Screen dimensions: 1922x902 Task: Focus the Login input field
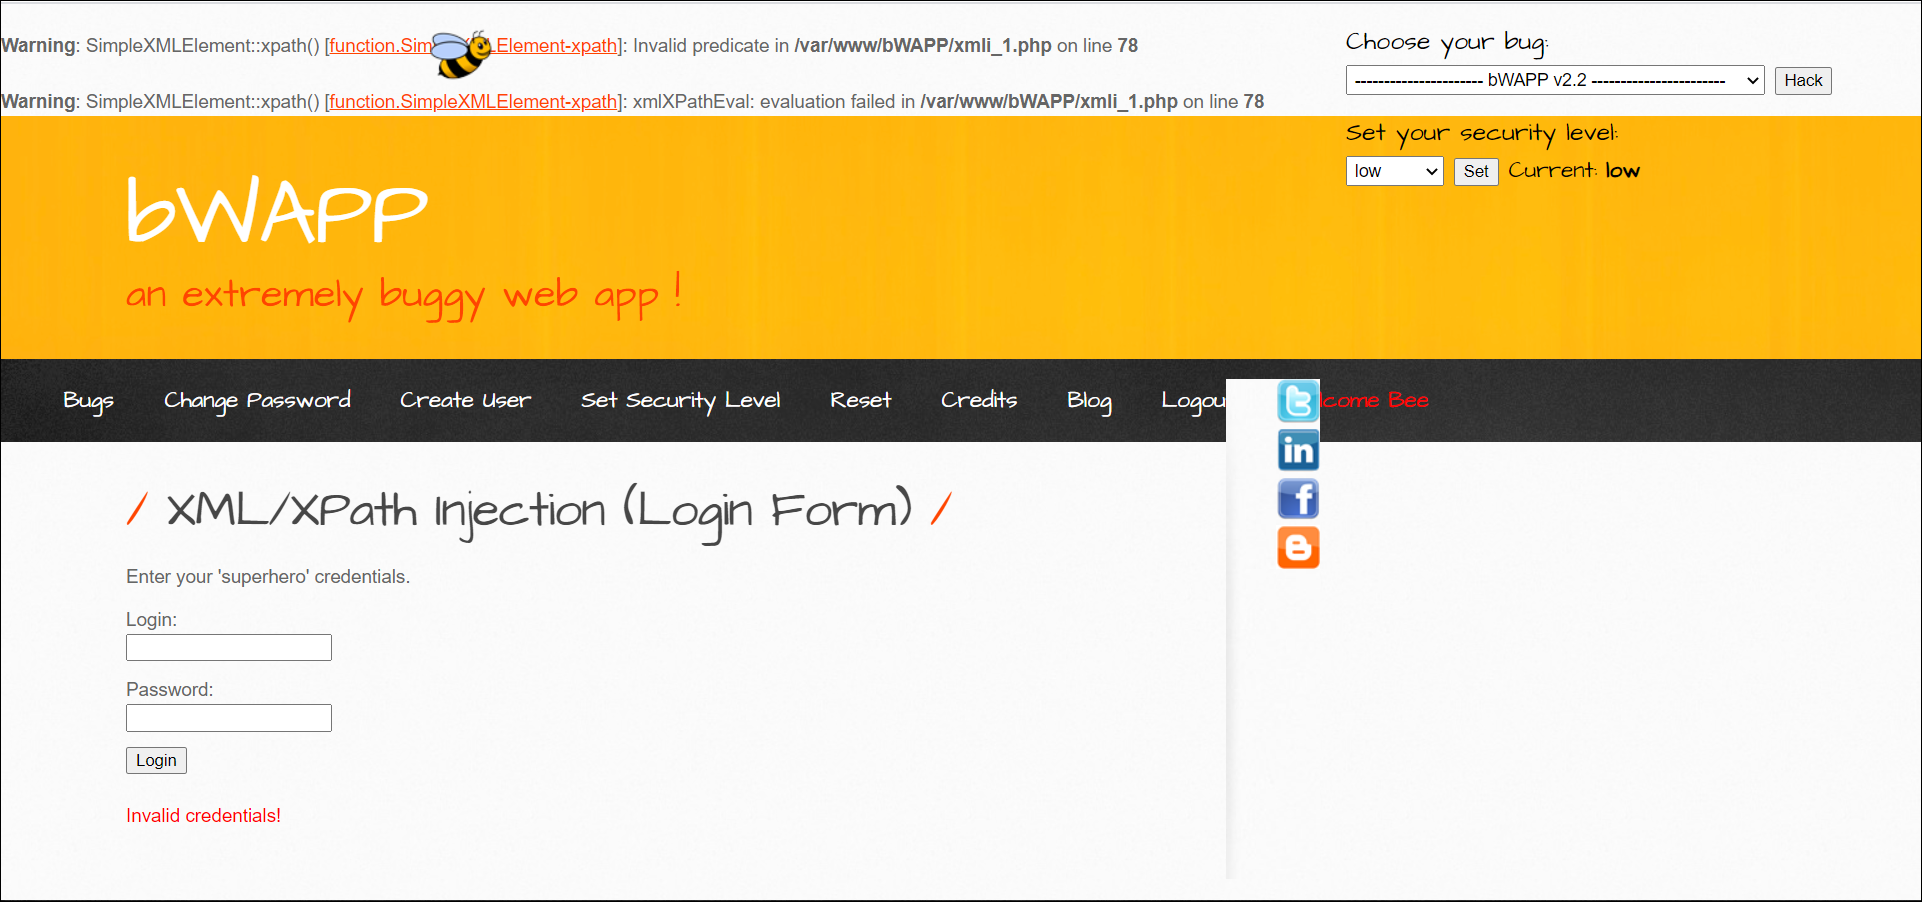(x=229, y=647)
